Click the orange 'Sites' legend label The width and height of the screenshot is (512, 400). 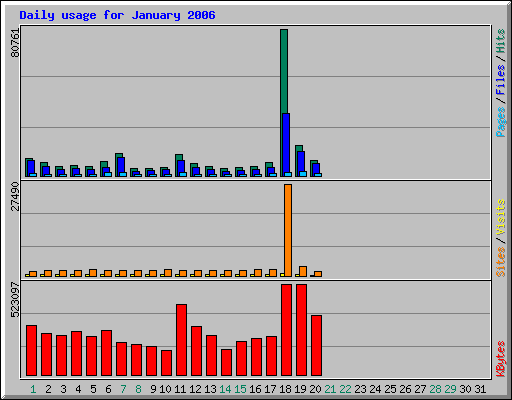tap(500, 262)
